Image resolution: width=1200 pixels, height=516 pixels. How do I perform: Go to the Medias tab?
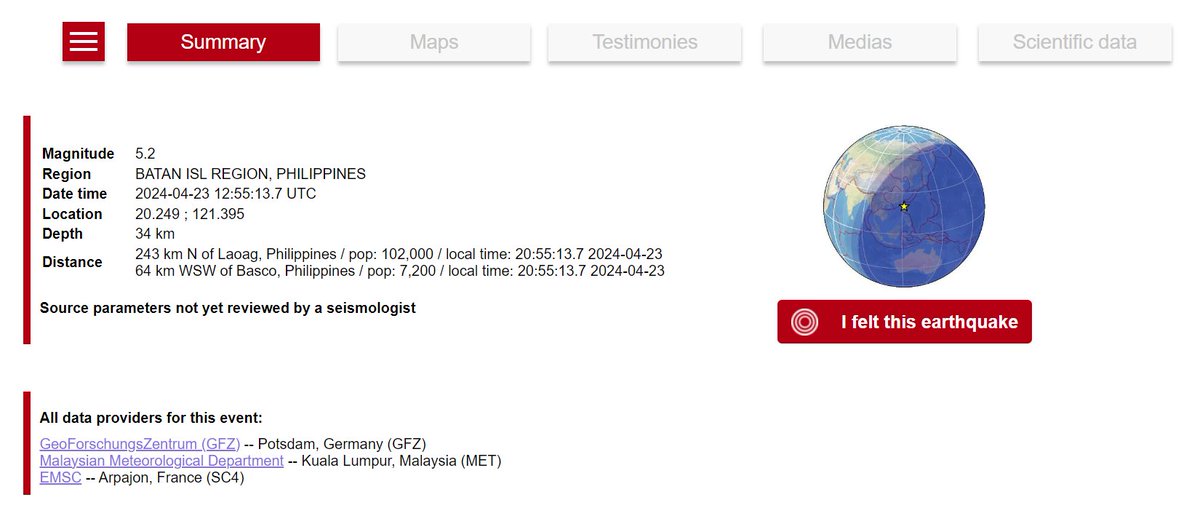(860, 42)
